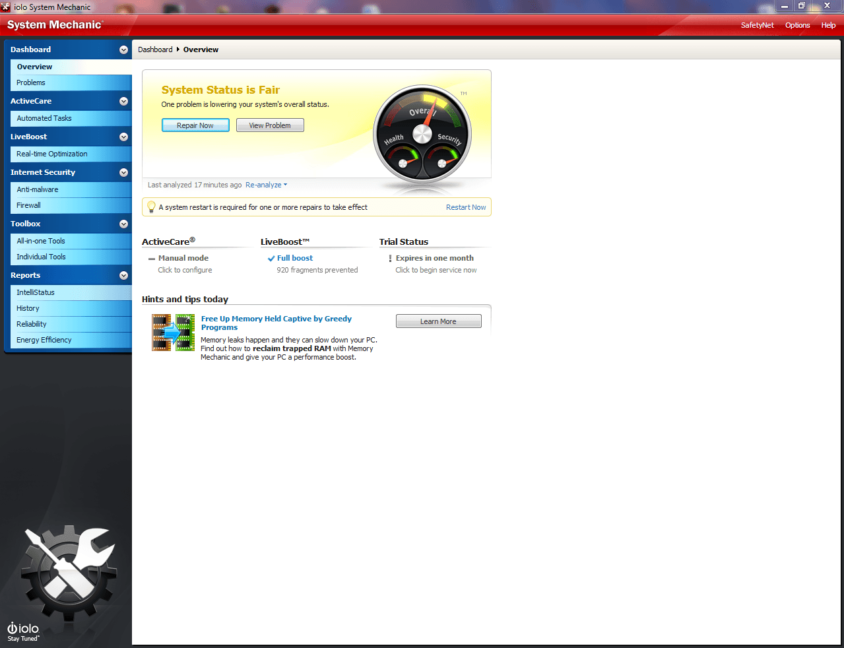Viewport: 844px width, 648px height.
Task: Click the Trial Status exclamation icon
Action: point(390,258)
